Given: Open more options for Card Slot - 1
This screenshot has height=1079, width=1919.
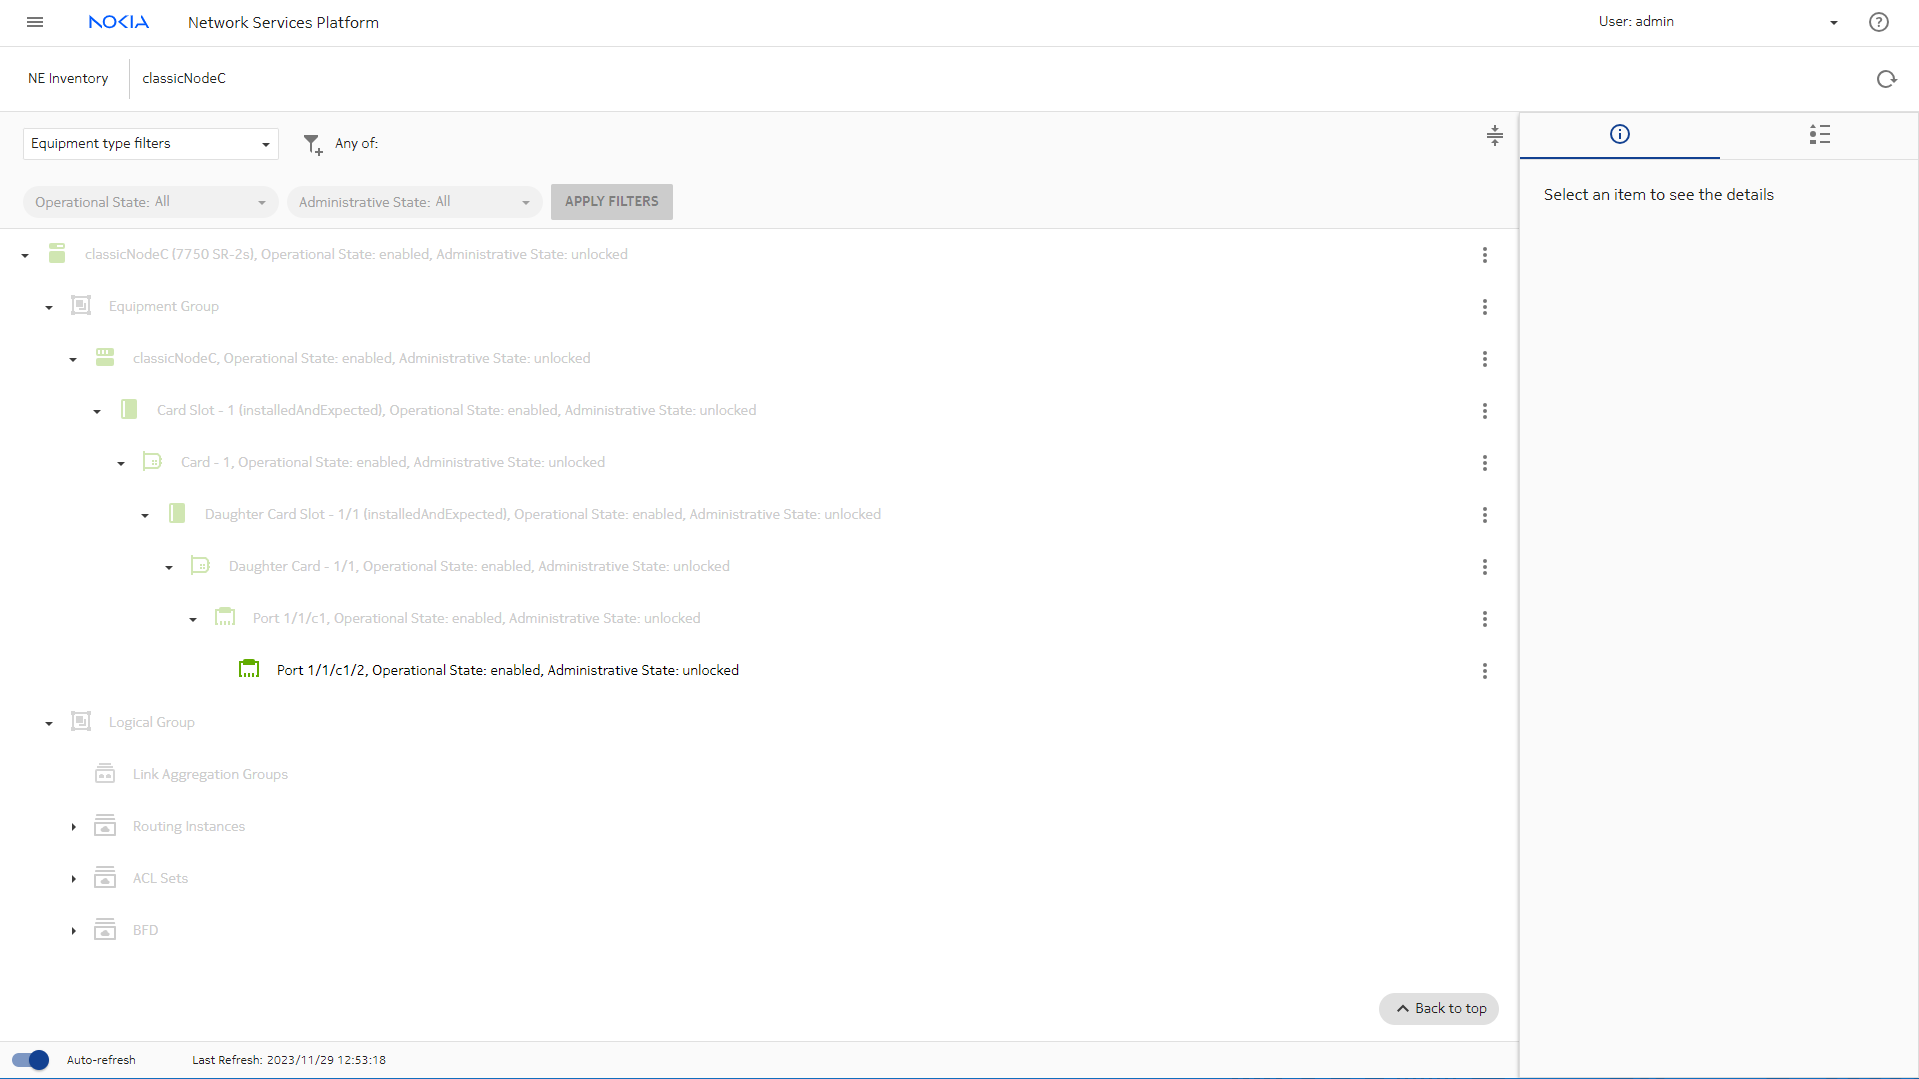Looking at the screenshot, I should [x=1484, y=411].
